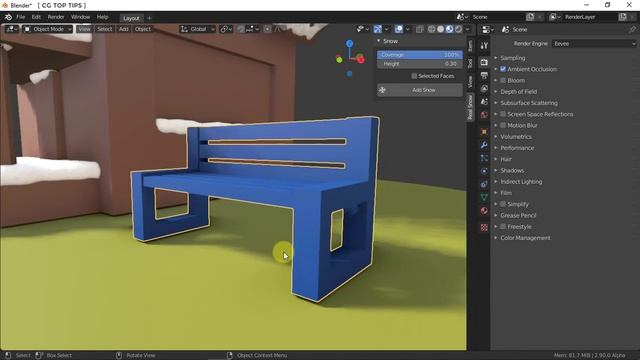Open the shading options dropdown arrow
The image size is (640, 360).
tap(467, 29)
